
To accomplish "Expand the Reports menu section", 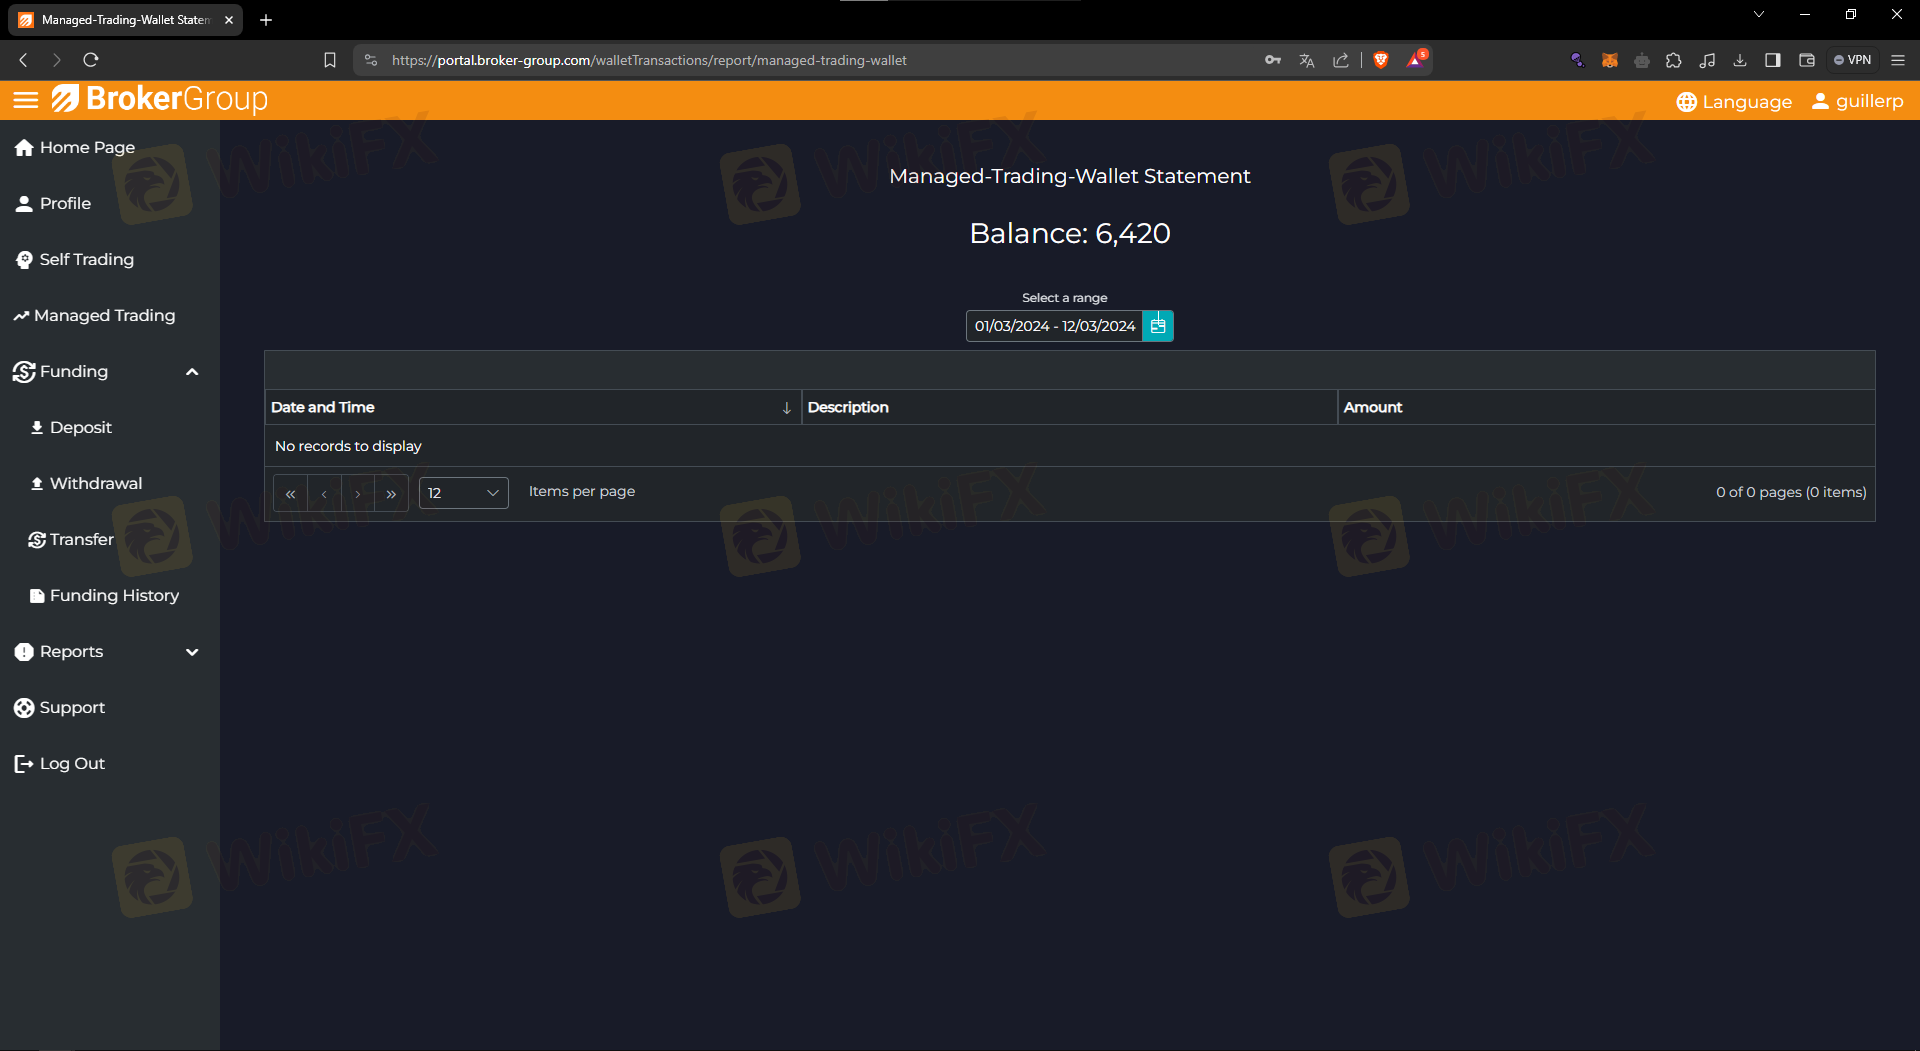I will (x=192, y=652).
